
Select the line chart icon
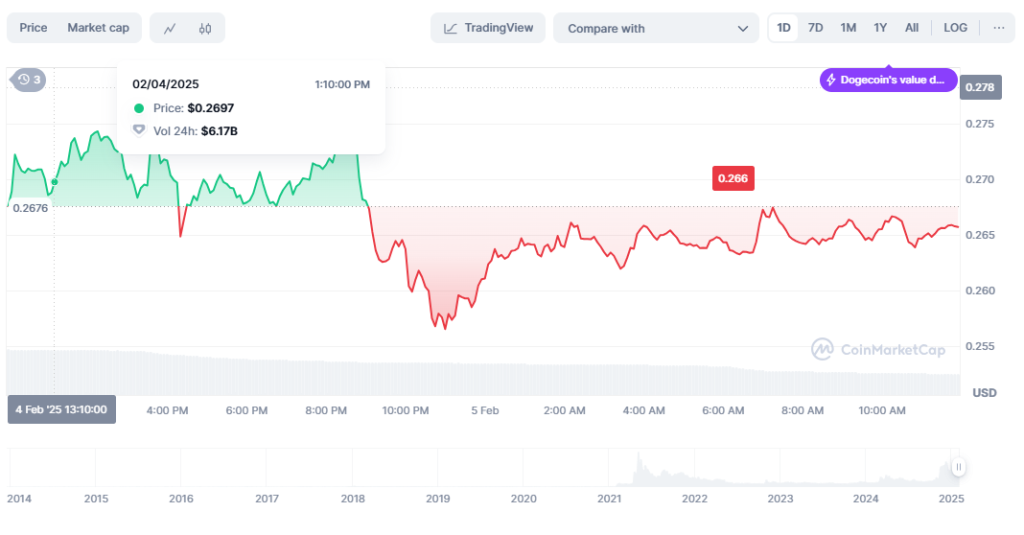pos(170,28)
